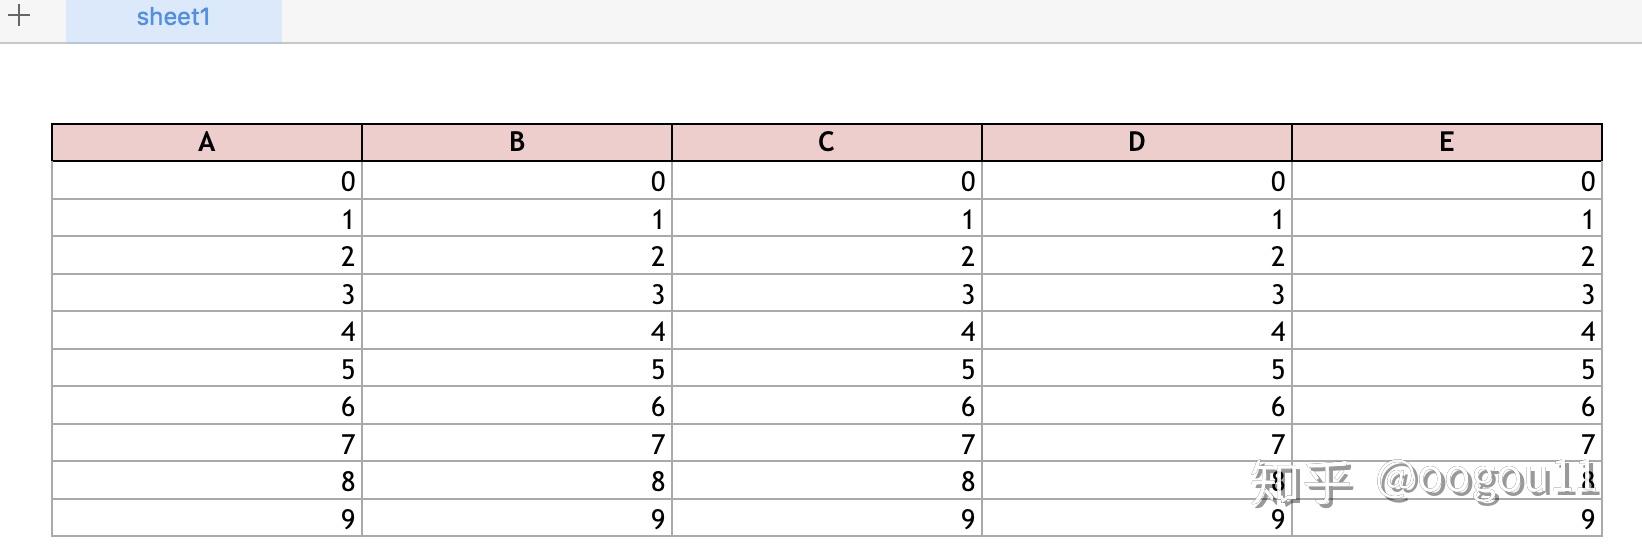Click cell with 7 in column C

coord(826,444)
